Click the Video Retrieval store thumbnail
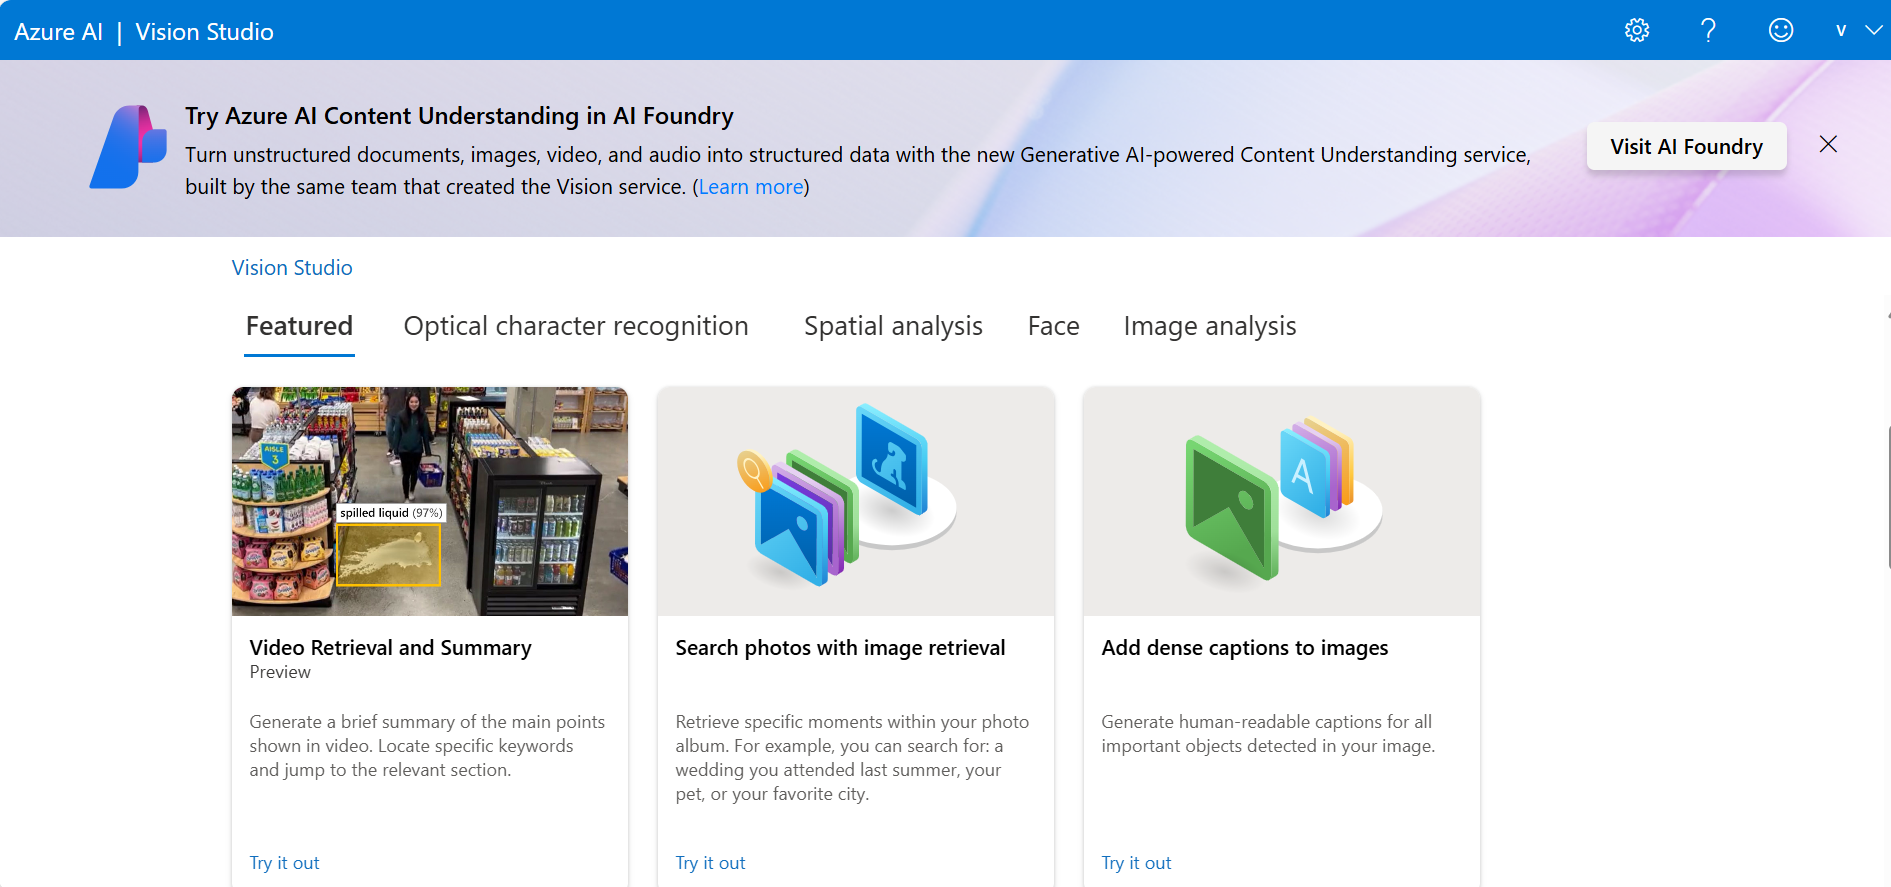 (x=430, y=501)
